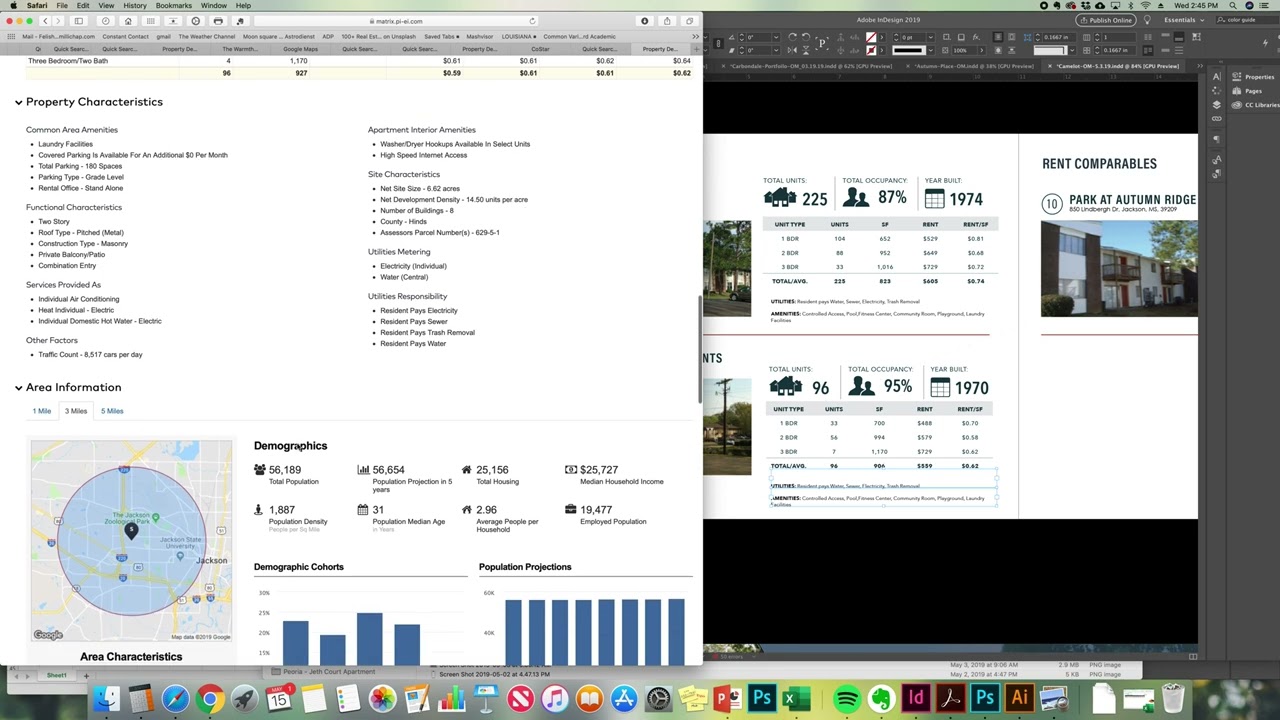The width and height of the screenshot is (1280, 720).
Task: Select the Google Maps Safari tab
Action: pyautogui.click(x=300, y=49)
